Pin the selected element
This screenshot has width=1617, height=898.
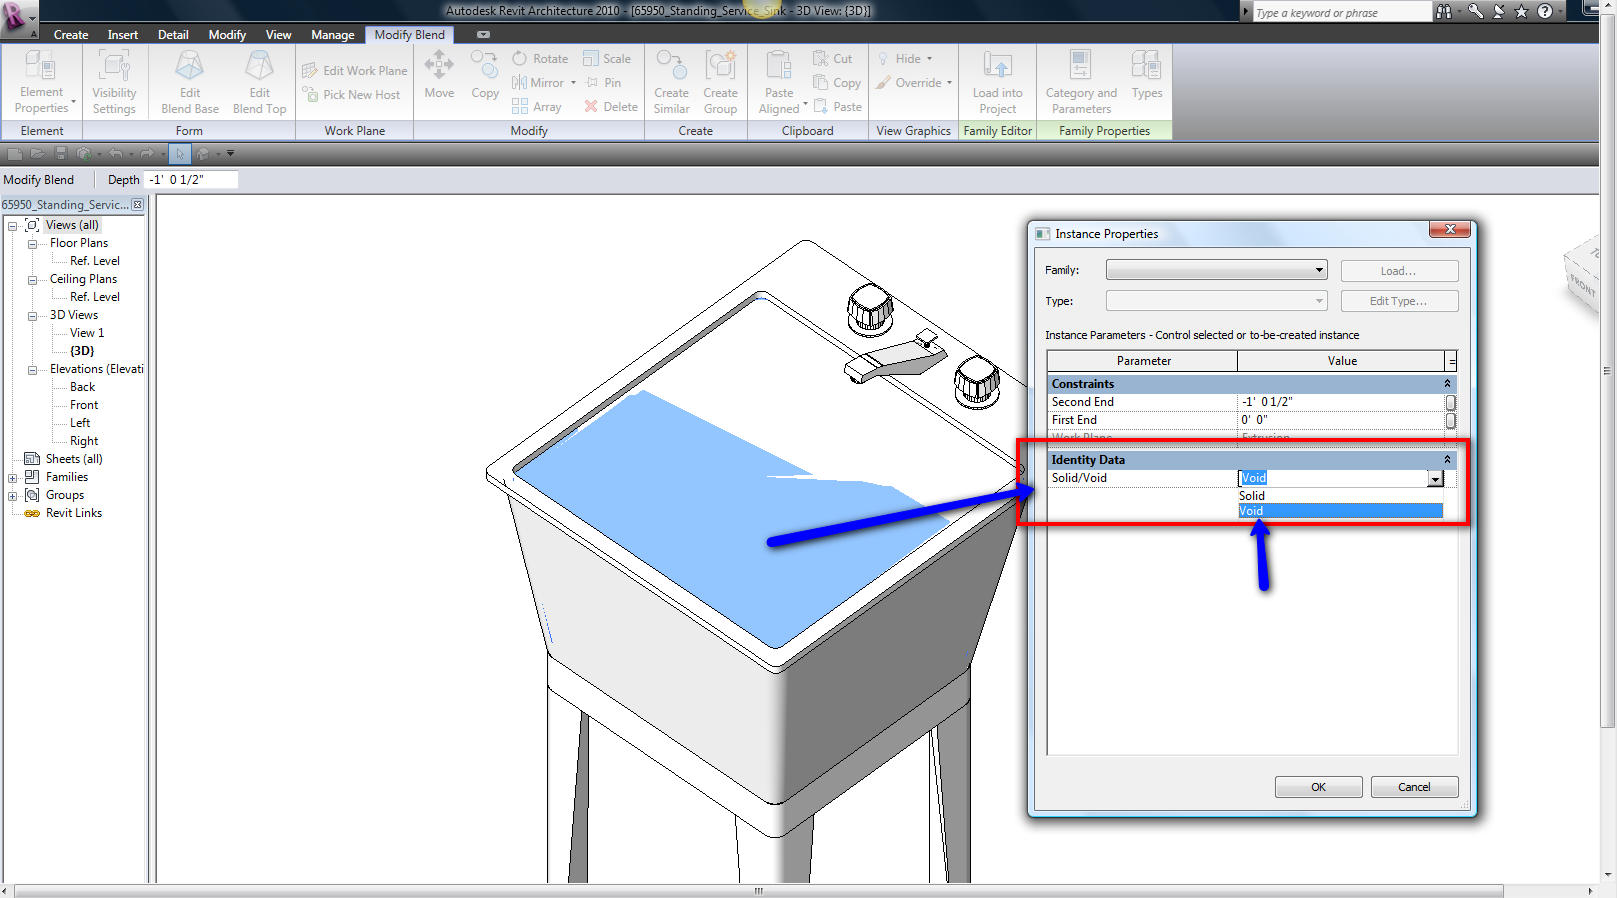[x=603, y=83]
